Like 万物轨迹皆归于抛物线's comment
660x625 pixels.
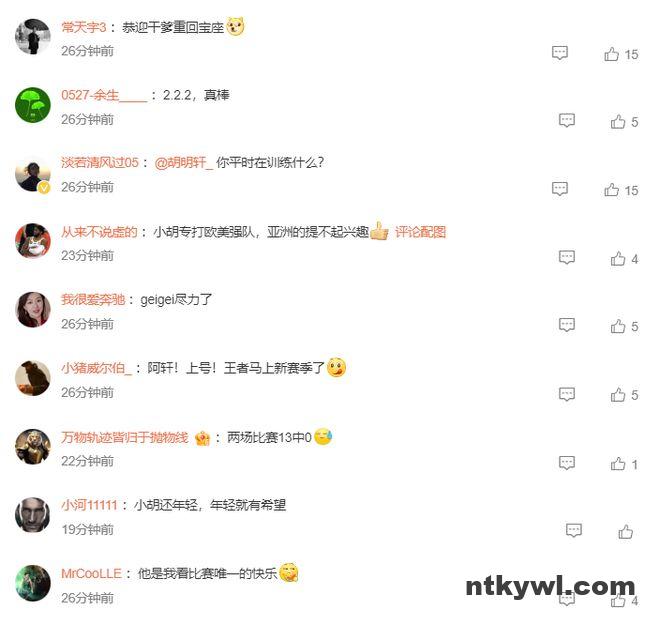(618, 464)
